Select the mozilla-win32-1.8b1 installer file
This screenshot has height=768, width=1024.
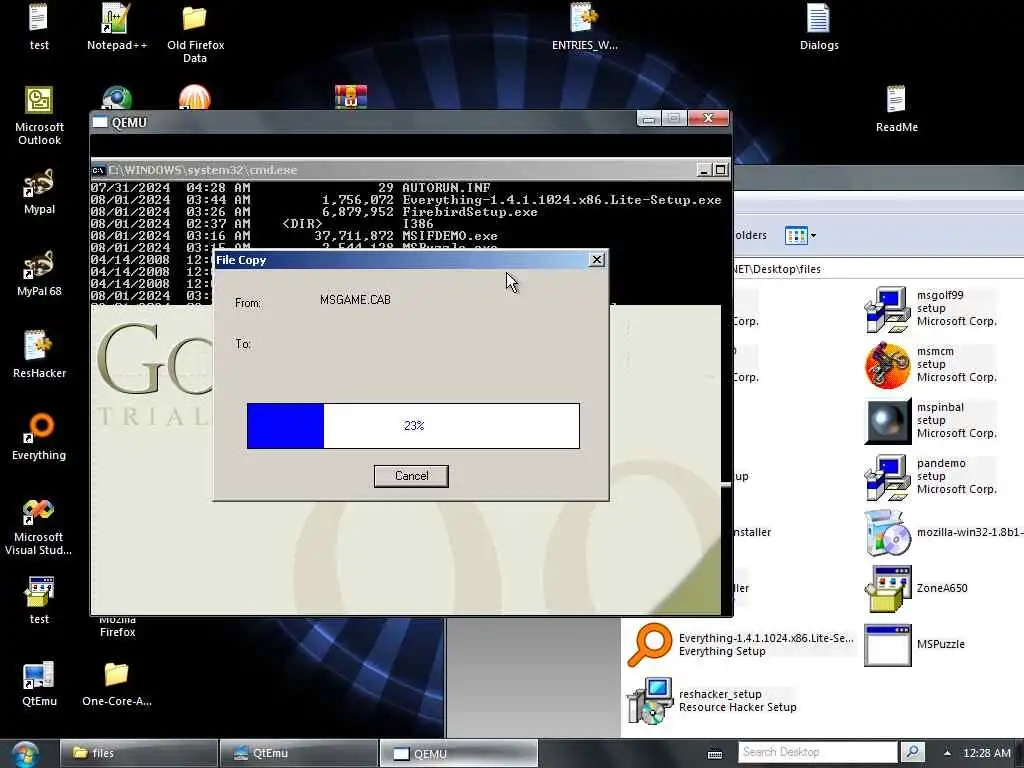point(943,532)
